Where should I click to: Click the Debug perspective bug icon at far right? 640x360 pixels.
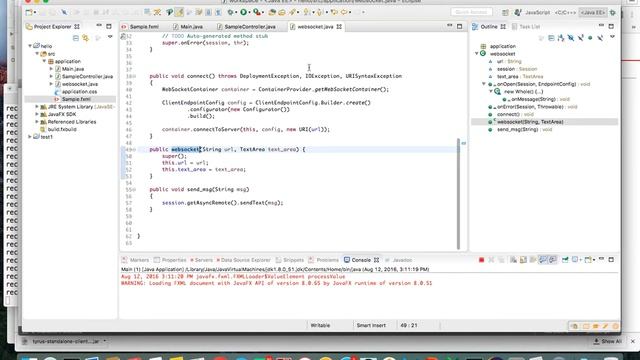pyautogui.click(x=613, y=13)
